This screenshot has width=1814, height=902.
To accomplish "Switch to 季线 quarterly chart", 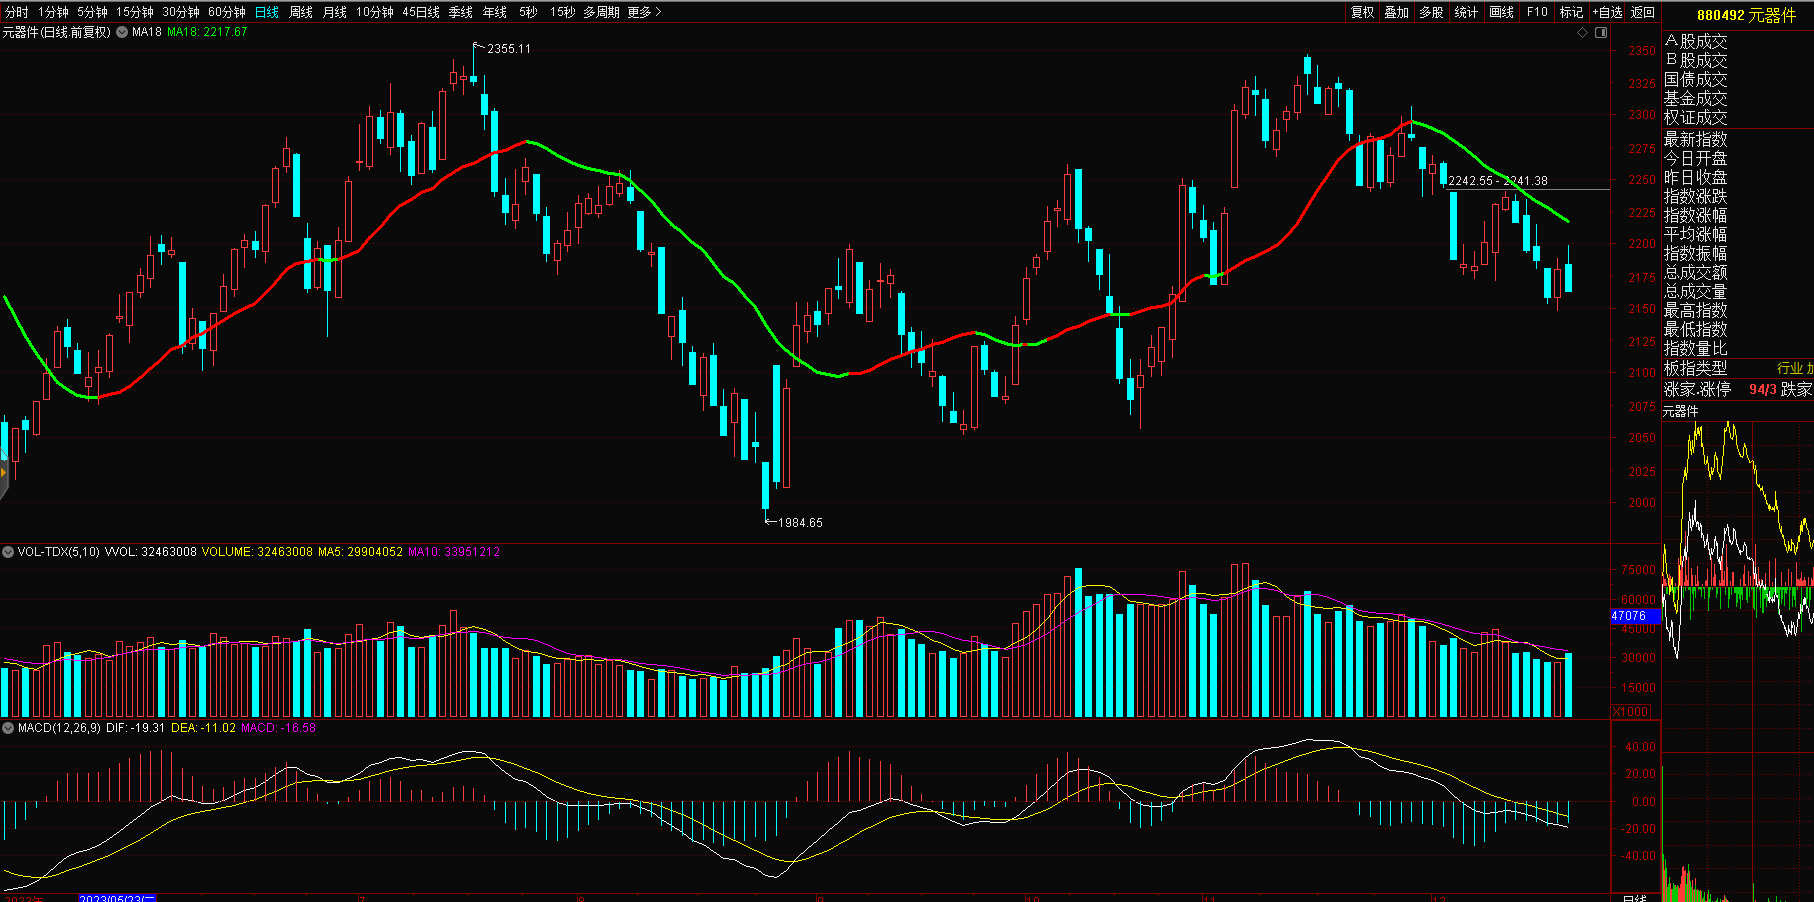I will coord(460,12).
